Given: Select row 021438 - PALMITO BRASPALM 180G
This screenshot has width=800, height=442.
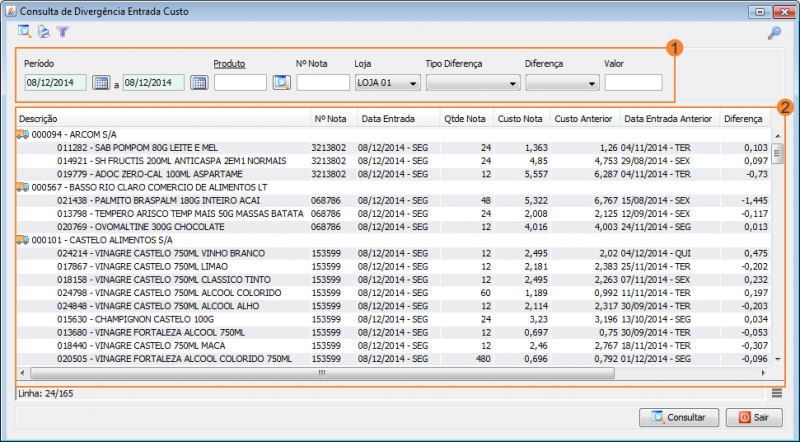Looking at the screenshot, I should 393,200.
